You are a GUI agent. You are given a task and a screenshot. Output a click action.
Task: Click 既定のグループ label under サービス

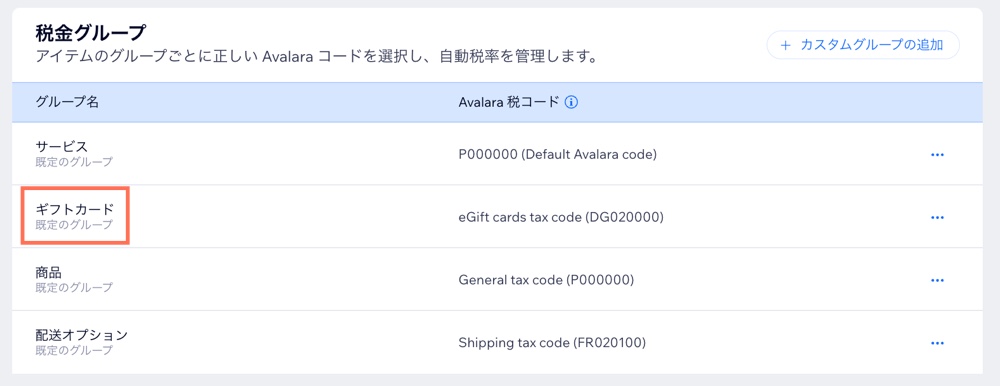click(74, 162)
